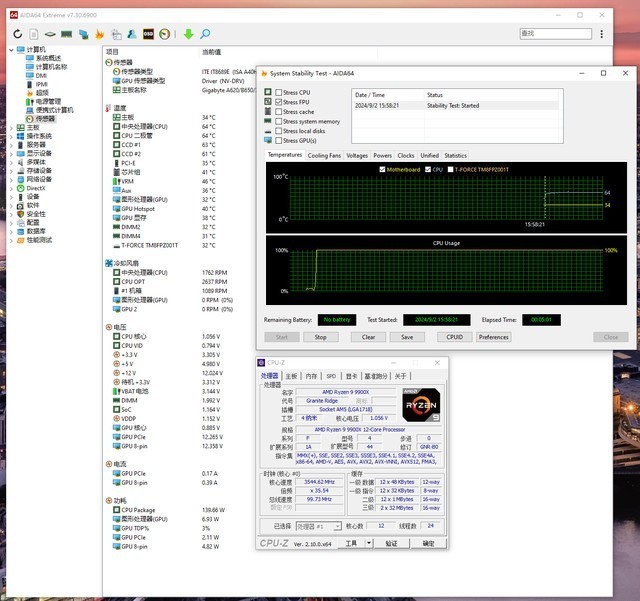Expand the 操作系统 tree node

(11, 136)
